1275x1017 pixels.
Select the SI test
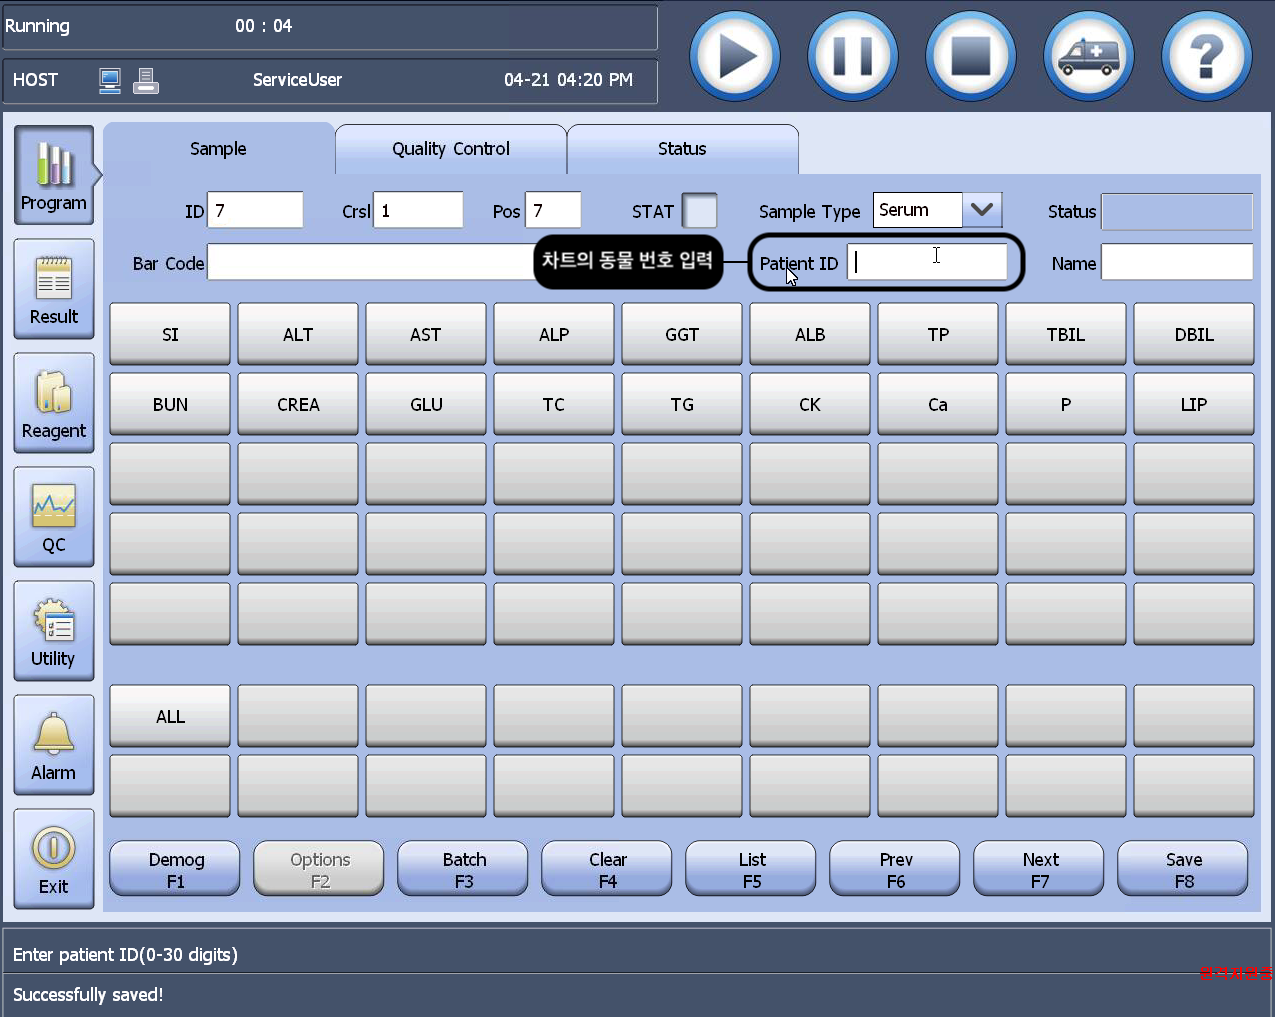pos(170,334)
